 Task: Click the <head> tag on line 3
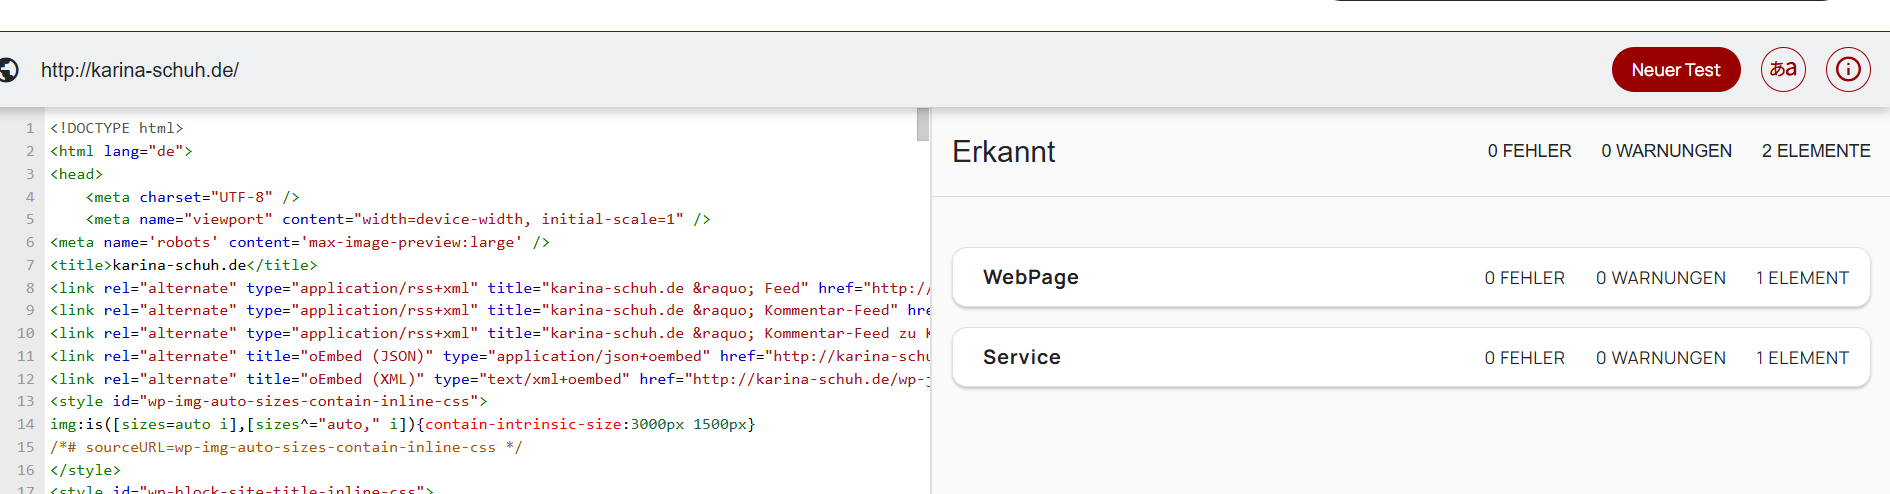77,174
